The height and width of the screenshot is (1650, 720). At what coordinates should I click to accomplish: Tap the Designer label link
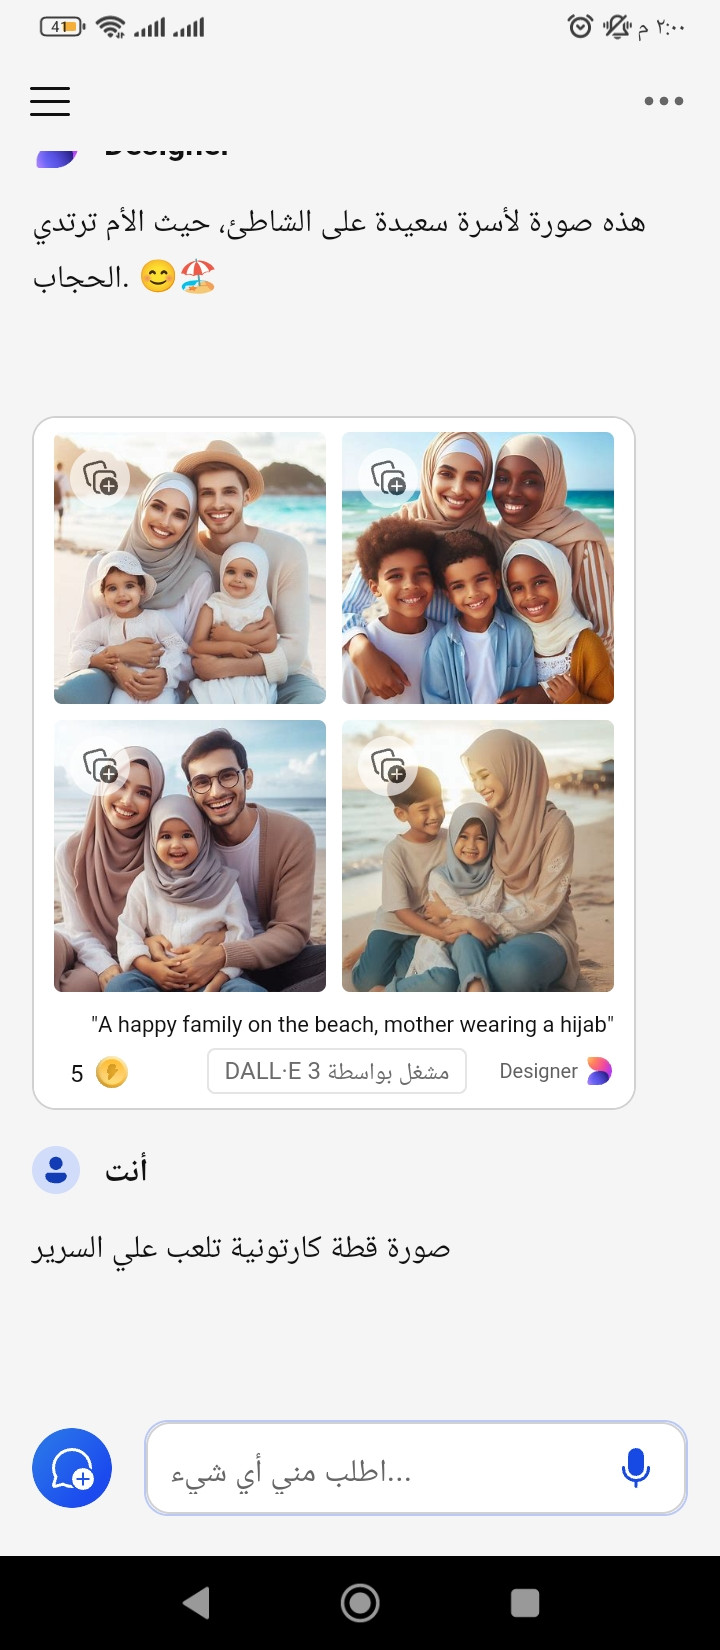click(x=538, y=1071)
